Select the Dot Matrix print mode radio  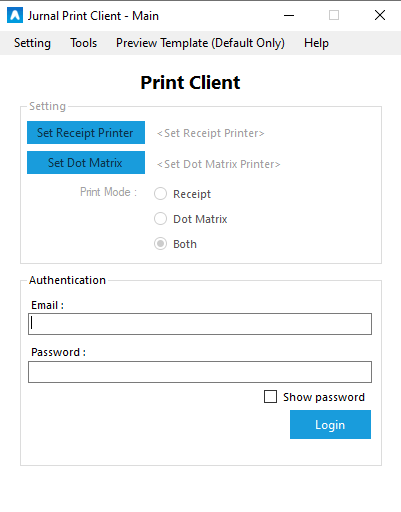(160, 219)
